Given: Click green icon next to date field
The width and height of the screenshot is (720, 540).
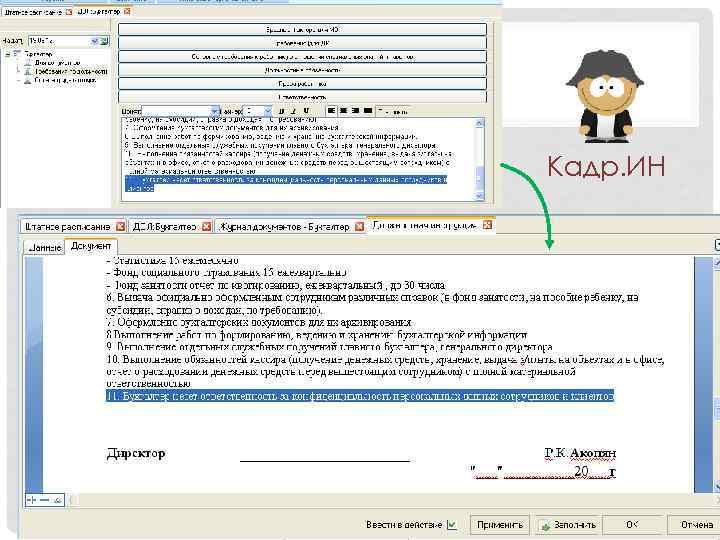Looking at the screenshot, I should (105, 41).
